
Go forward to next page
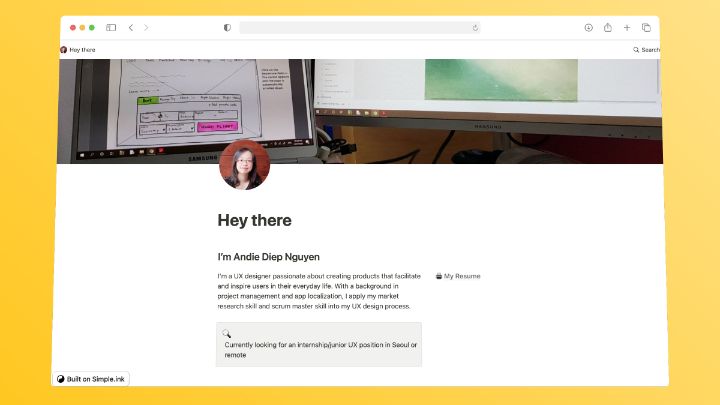pos(146,28)
